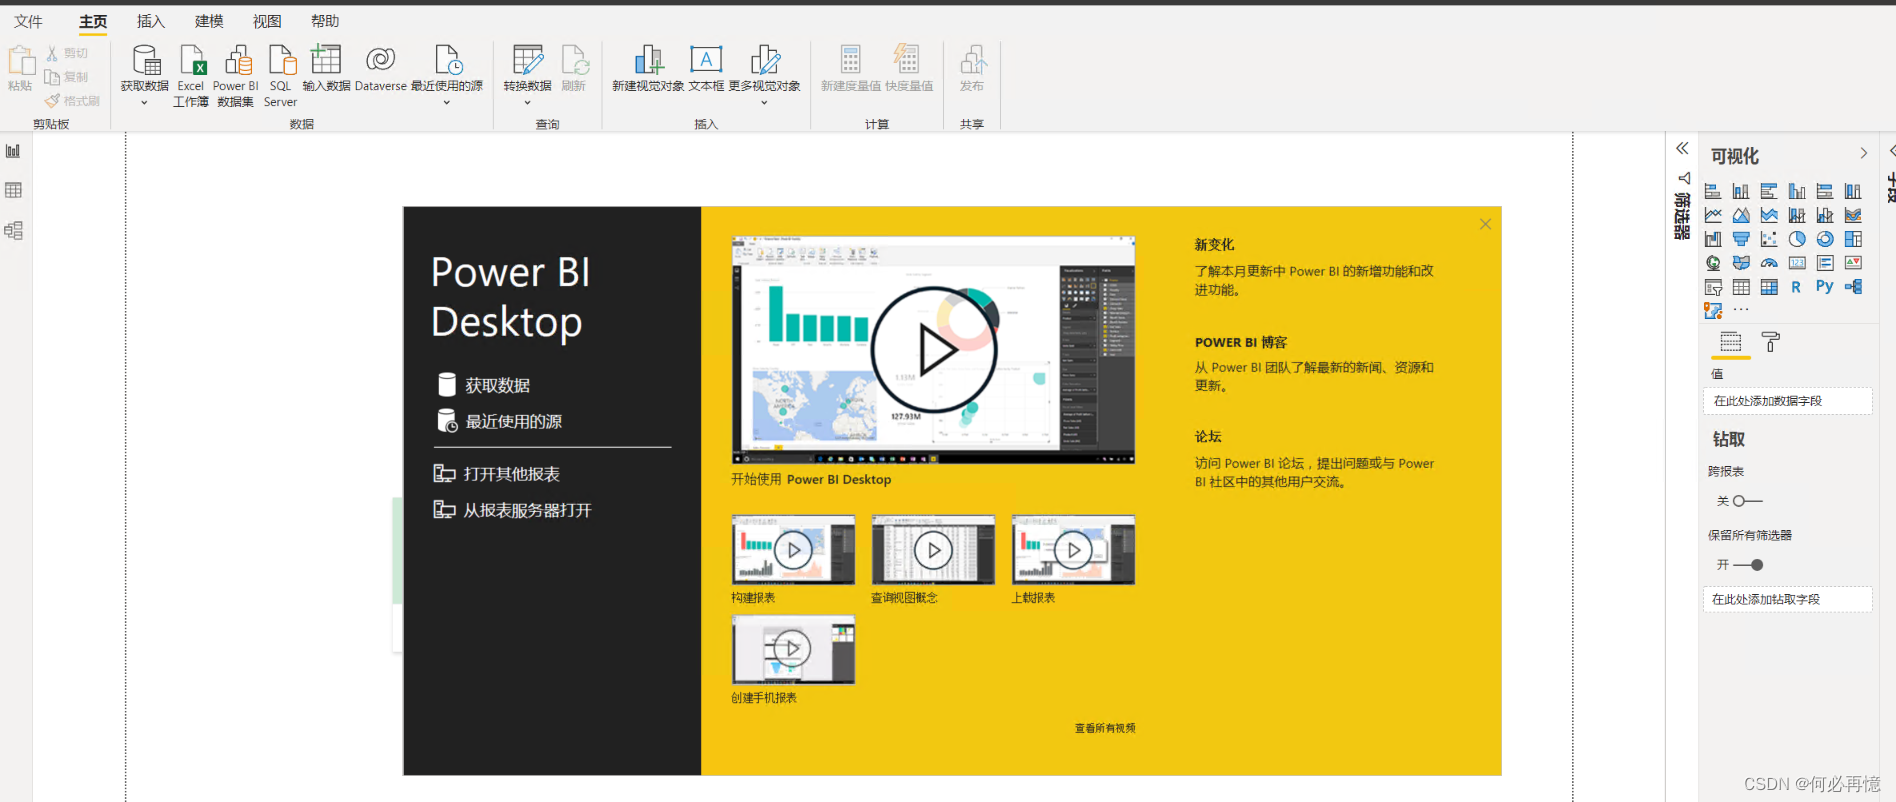1896x802 pixels.
Task: Click the 在此处添加数据字段 field well
Action: pos(1787,401)
